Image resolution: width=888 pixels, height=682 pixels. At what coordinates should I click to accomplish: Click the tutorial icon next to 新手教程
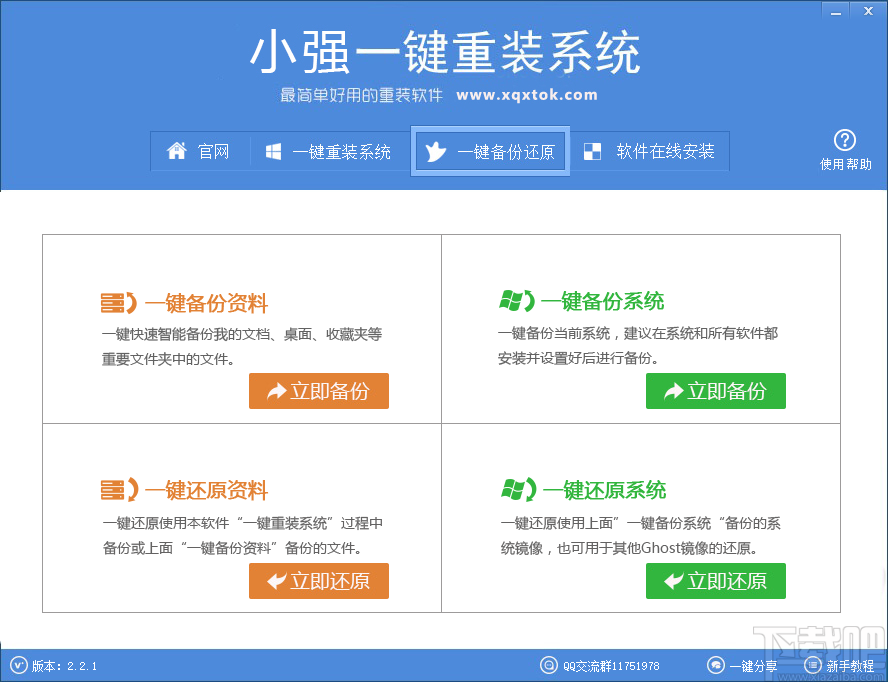coord(812,665)
